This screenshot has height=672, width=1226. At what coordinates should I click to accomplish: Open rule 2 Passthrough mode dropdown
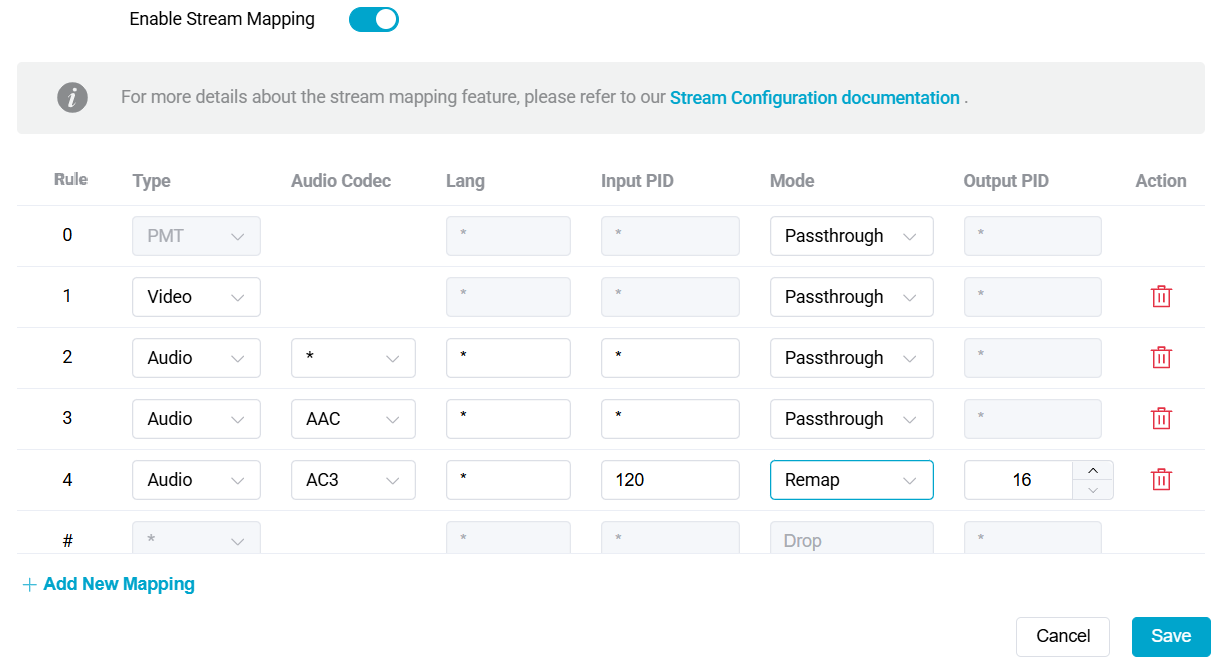pyautogui.click(x=851, y=358)
